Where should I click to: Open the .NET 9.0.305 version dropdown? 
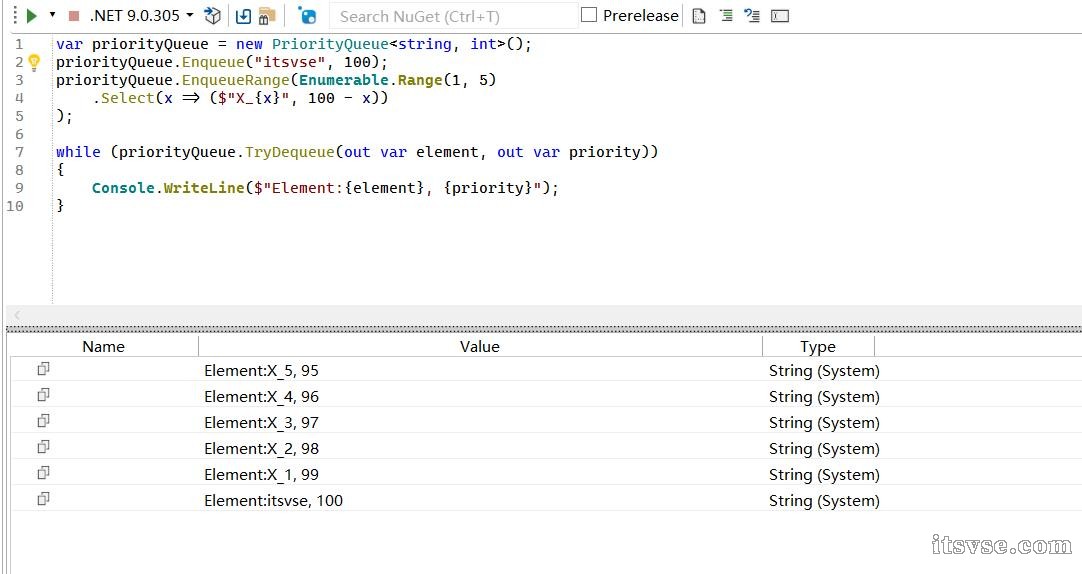(141, 16)
